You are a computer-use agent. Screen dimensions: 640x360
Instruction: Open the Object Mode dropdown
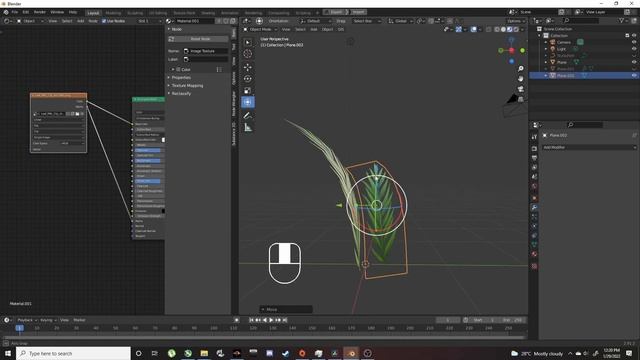(260, 29)
